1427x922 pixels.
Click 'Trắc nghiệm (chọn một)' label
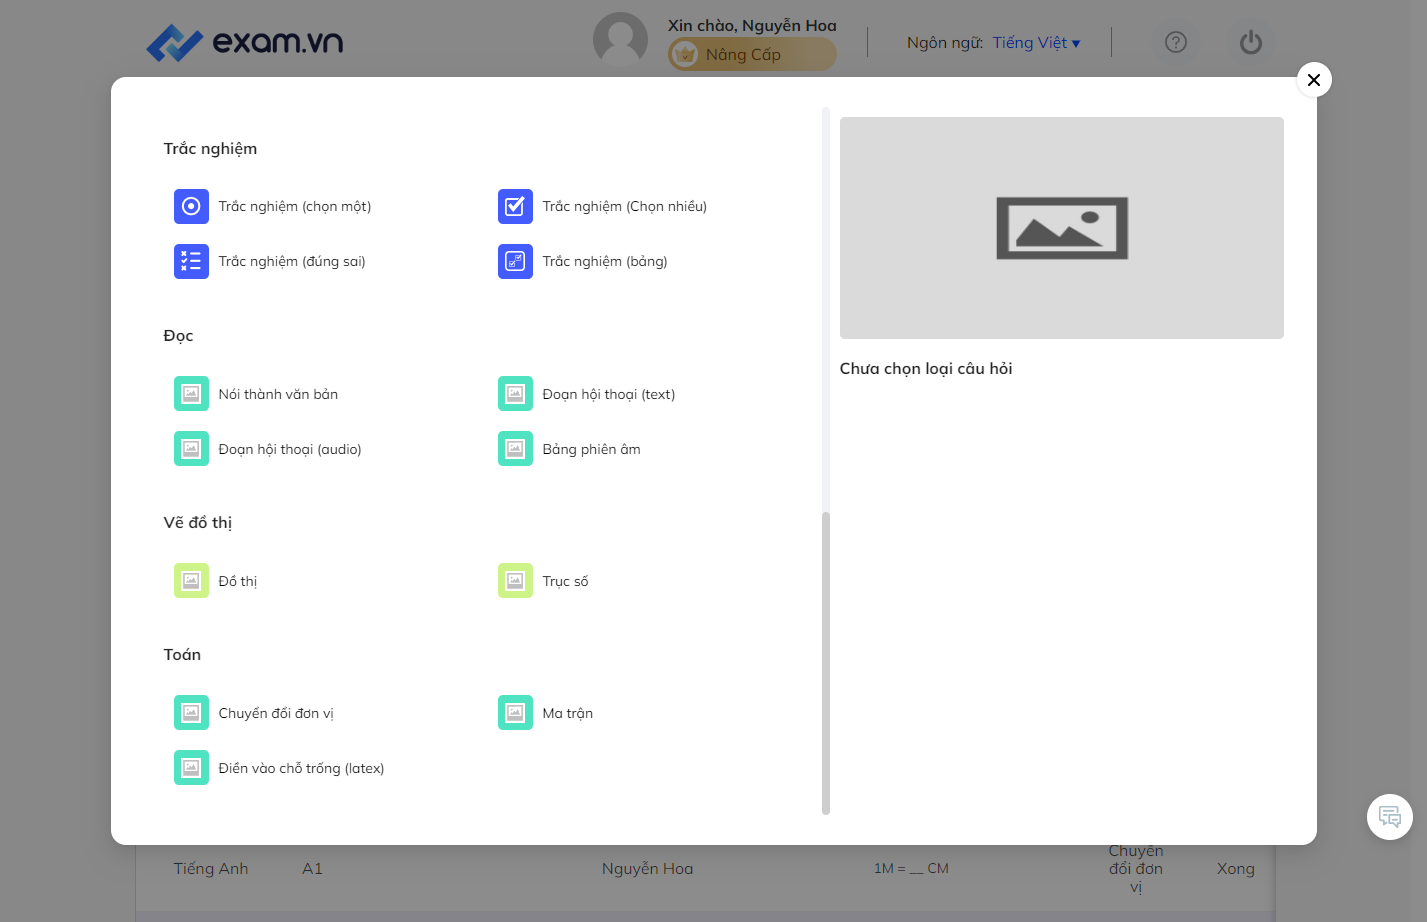click(x=295, y=206)
